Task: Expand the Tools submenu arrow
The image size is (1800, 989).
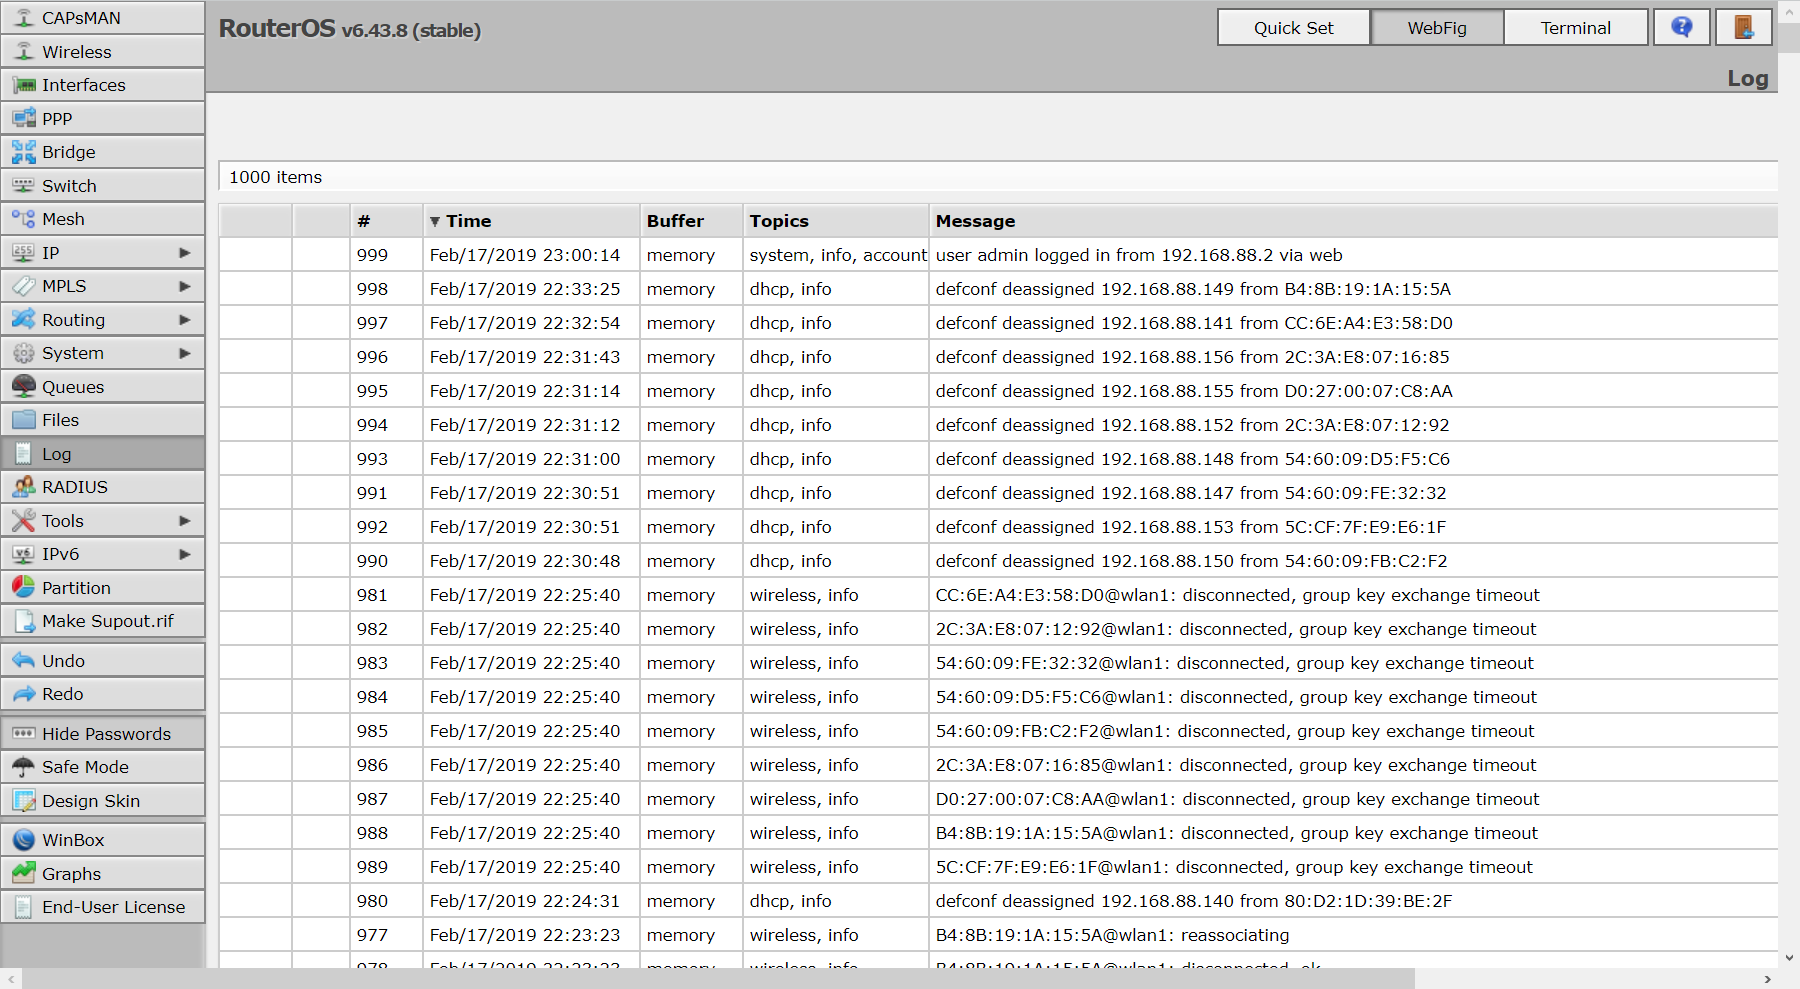Action: pos(184,521)
